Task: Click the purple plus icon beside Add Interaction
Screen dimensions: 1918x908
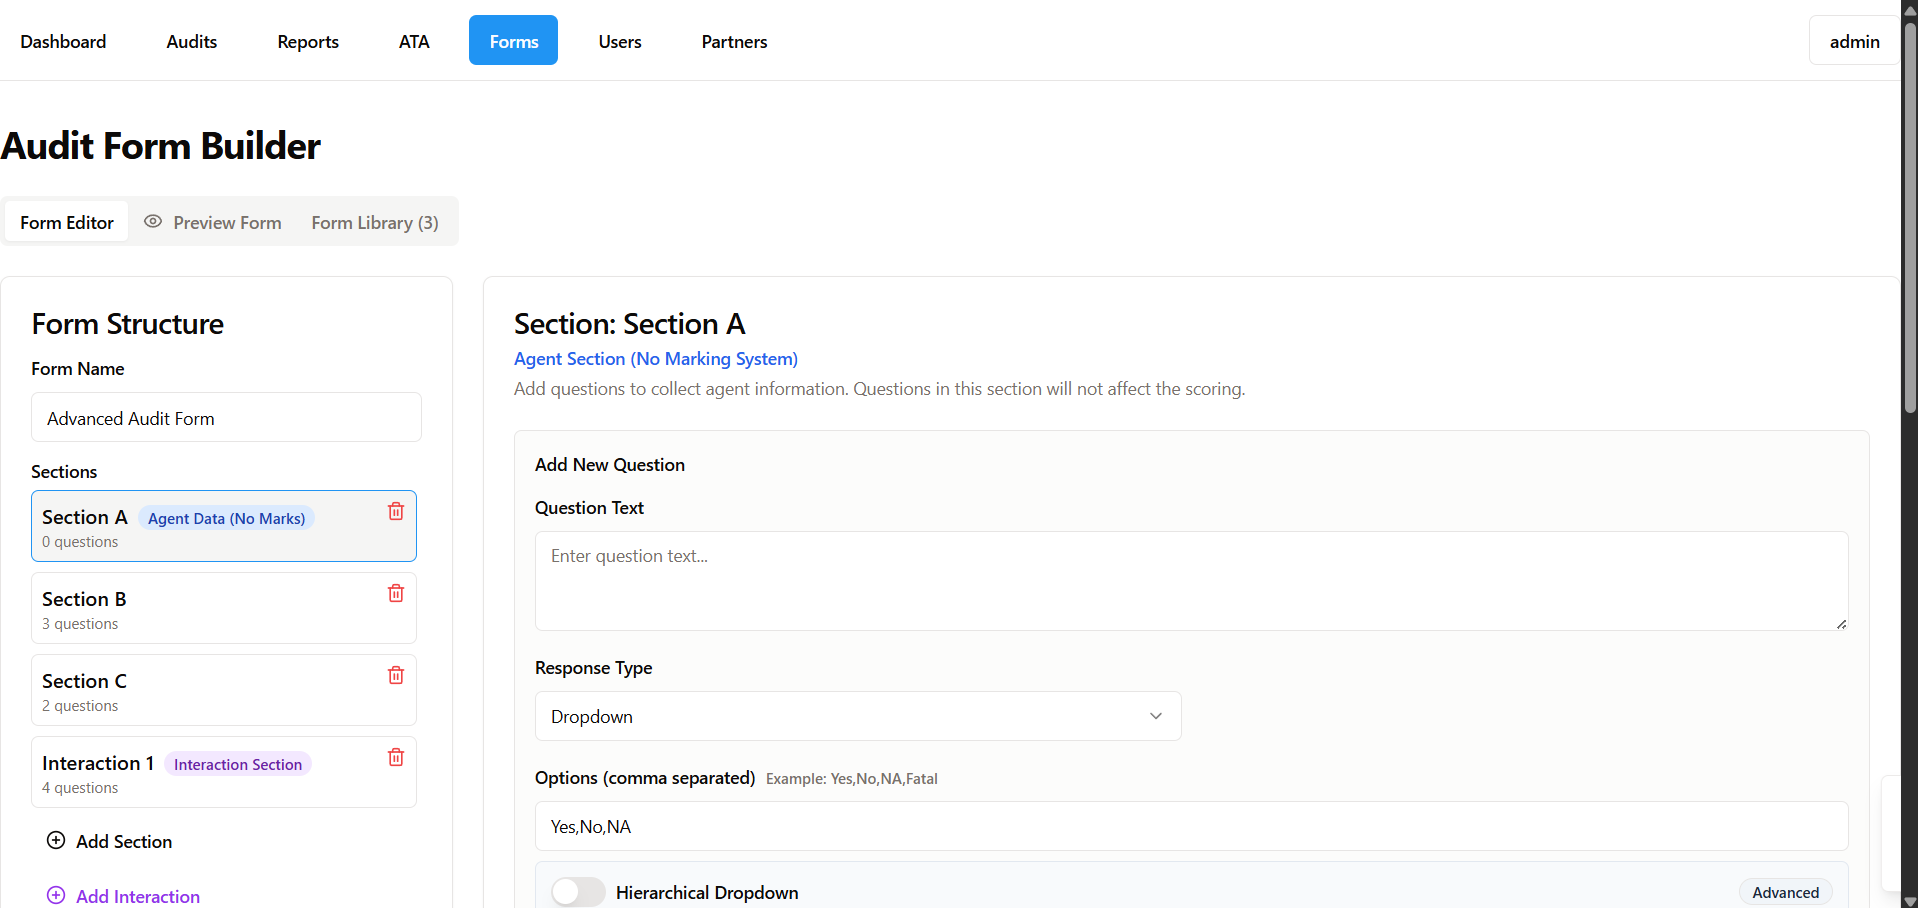Action: click(56, 895)
